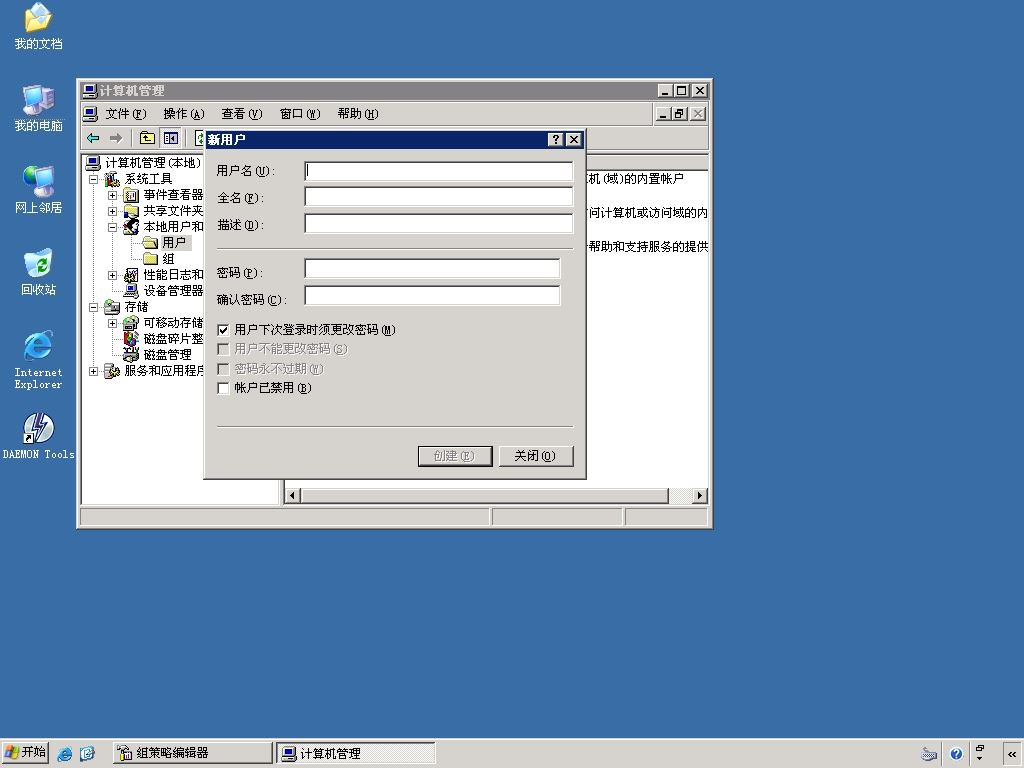Screen dimensions: 1024x768
Task: Toggle the Show/Hide console tree icon
Action: point(171,138)
